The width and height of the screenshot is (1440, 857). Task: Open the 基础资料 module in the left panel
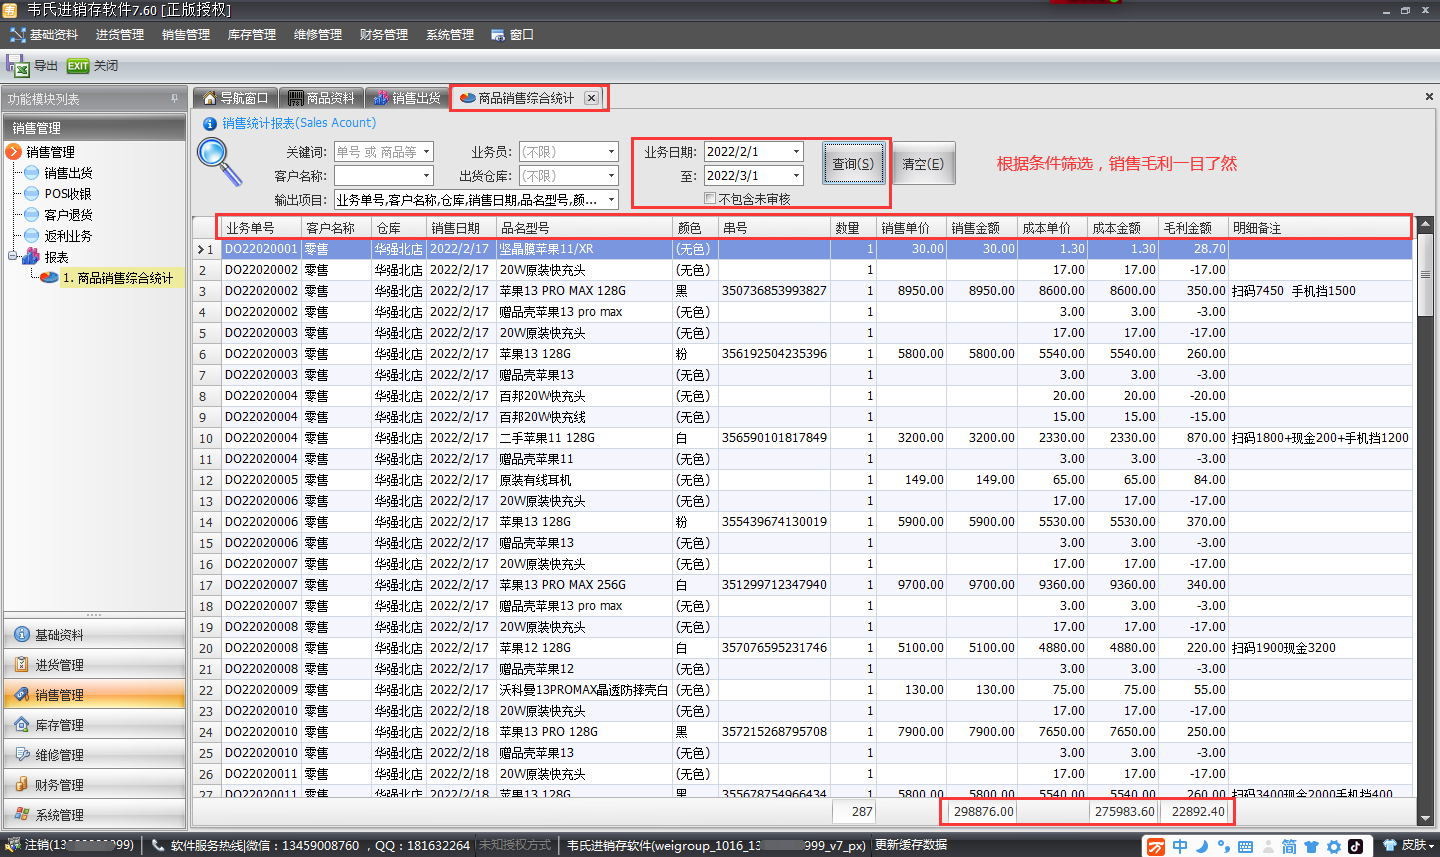tap(95, 635)
